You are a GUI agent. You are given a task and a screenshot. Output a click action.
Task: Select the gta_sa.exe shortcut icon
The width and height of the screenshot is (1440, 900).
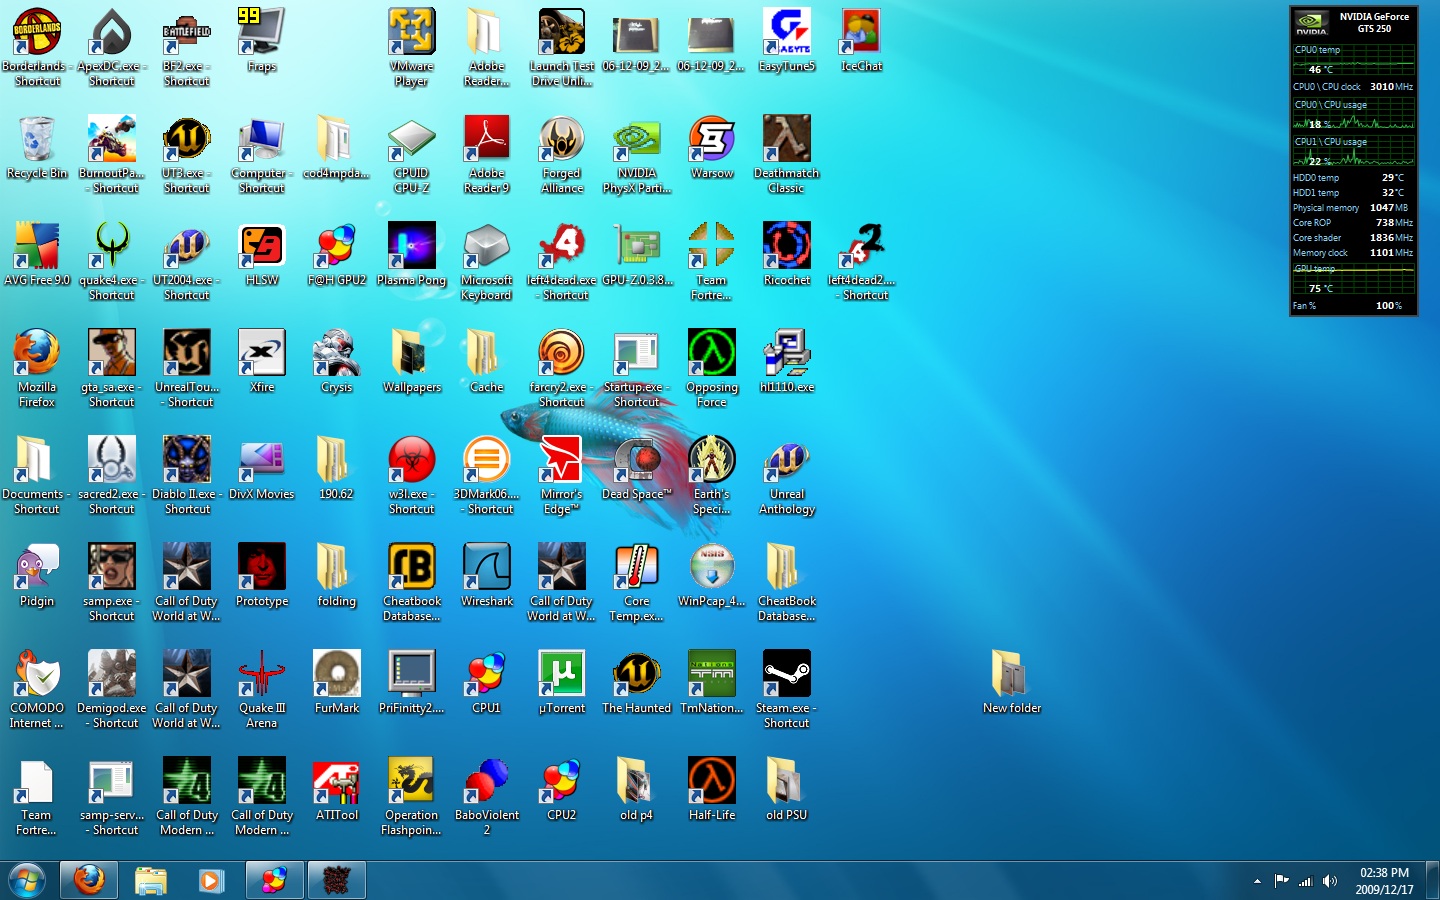pos(112,353)
